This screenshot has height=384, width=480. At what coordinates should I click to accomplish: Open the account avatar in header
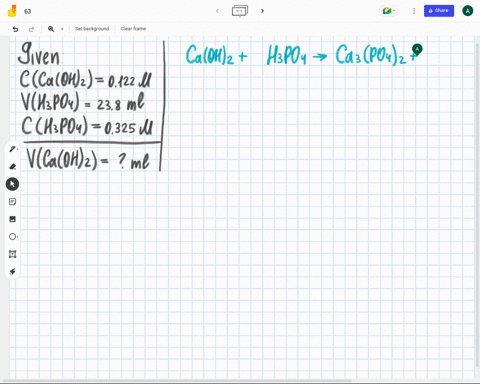[468, 11]
